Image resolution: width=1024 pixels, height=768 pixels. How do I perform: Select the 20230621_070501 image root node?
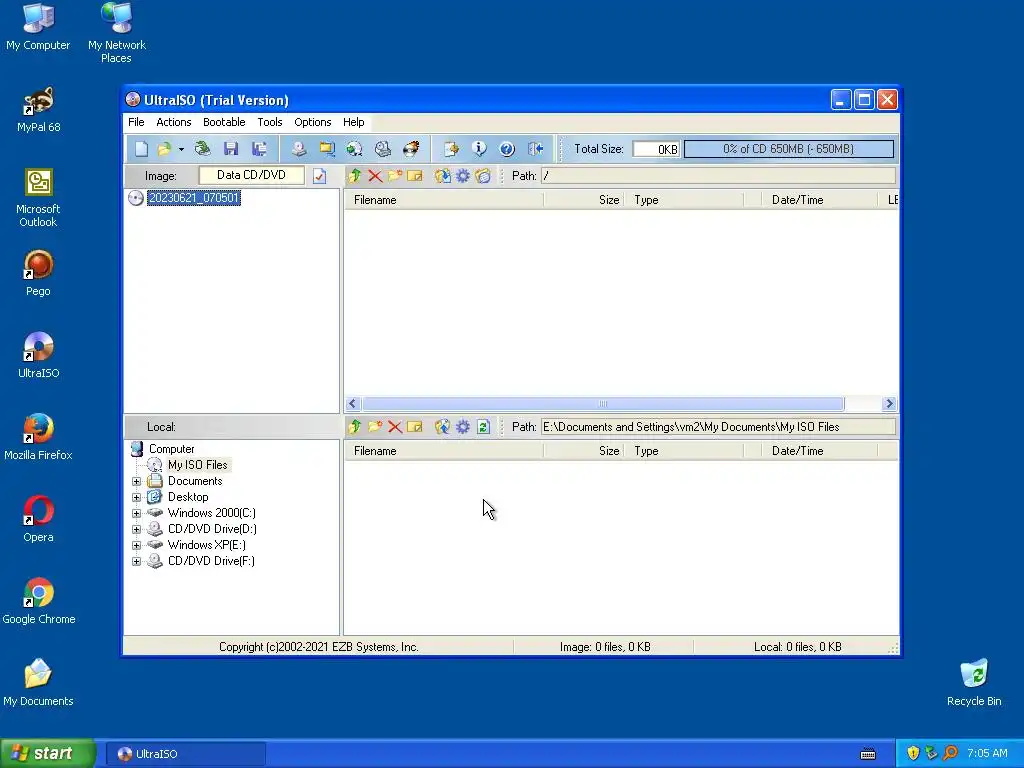pyautogui.click(x=194, y=198)
